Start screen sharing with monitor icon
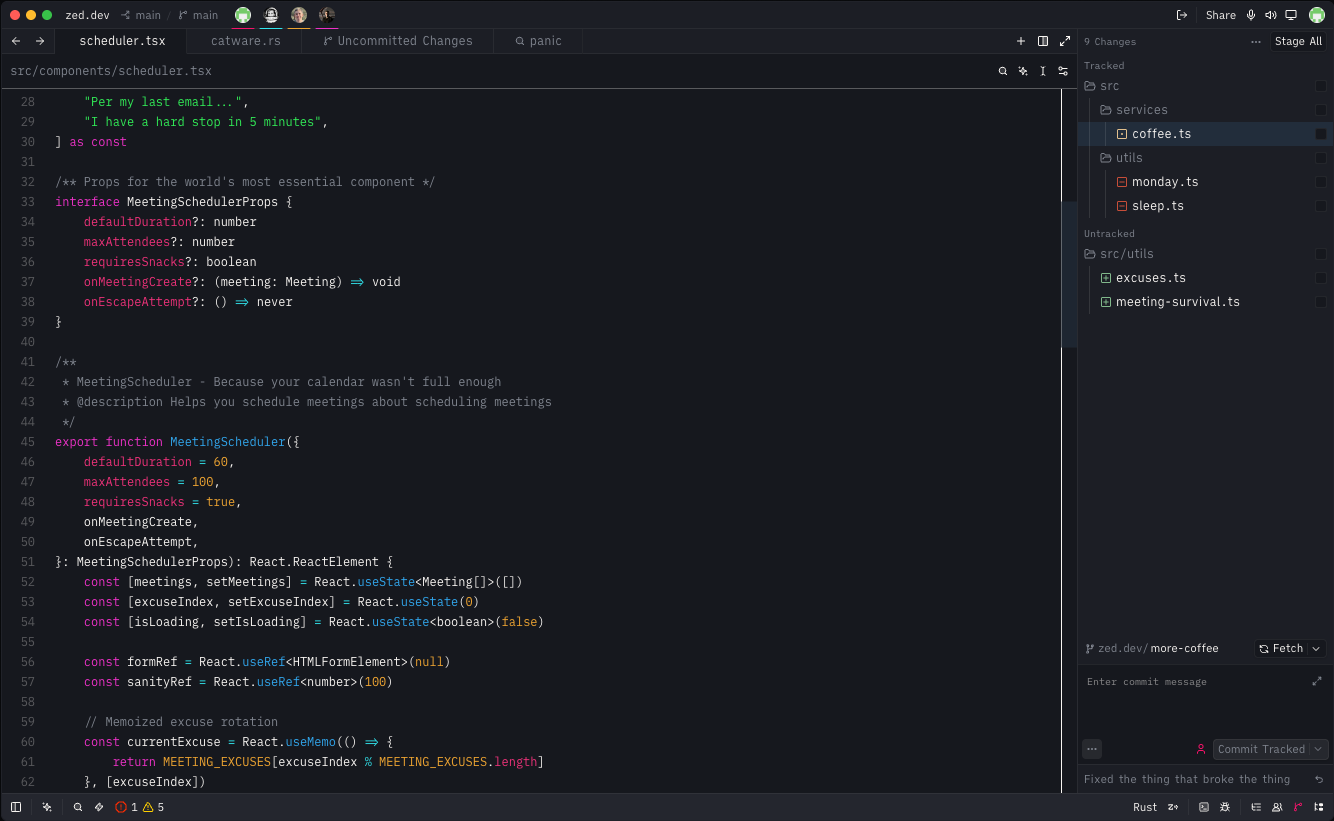The width and height of the screenshot is (1334, 821). [1291, 15]
